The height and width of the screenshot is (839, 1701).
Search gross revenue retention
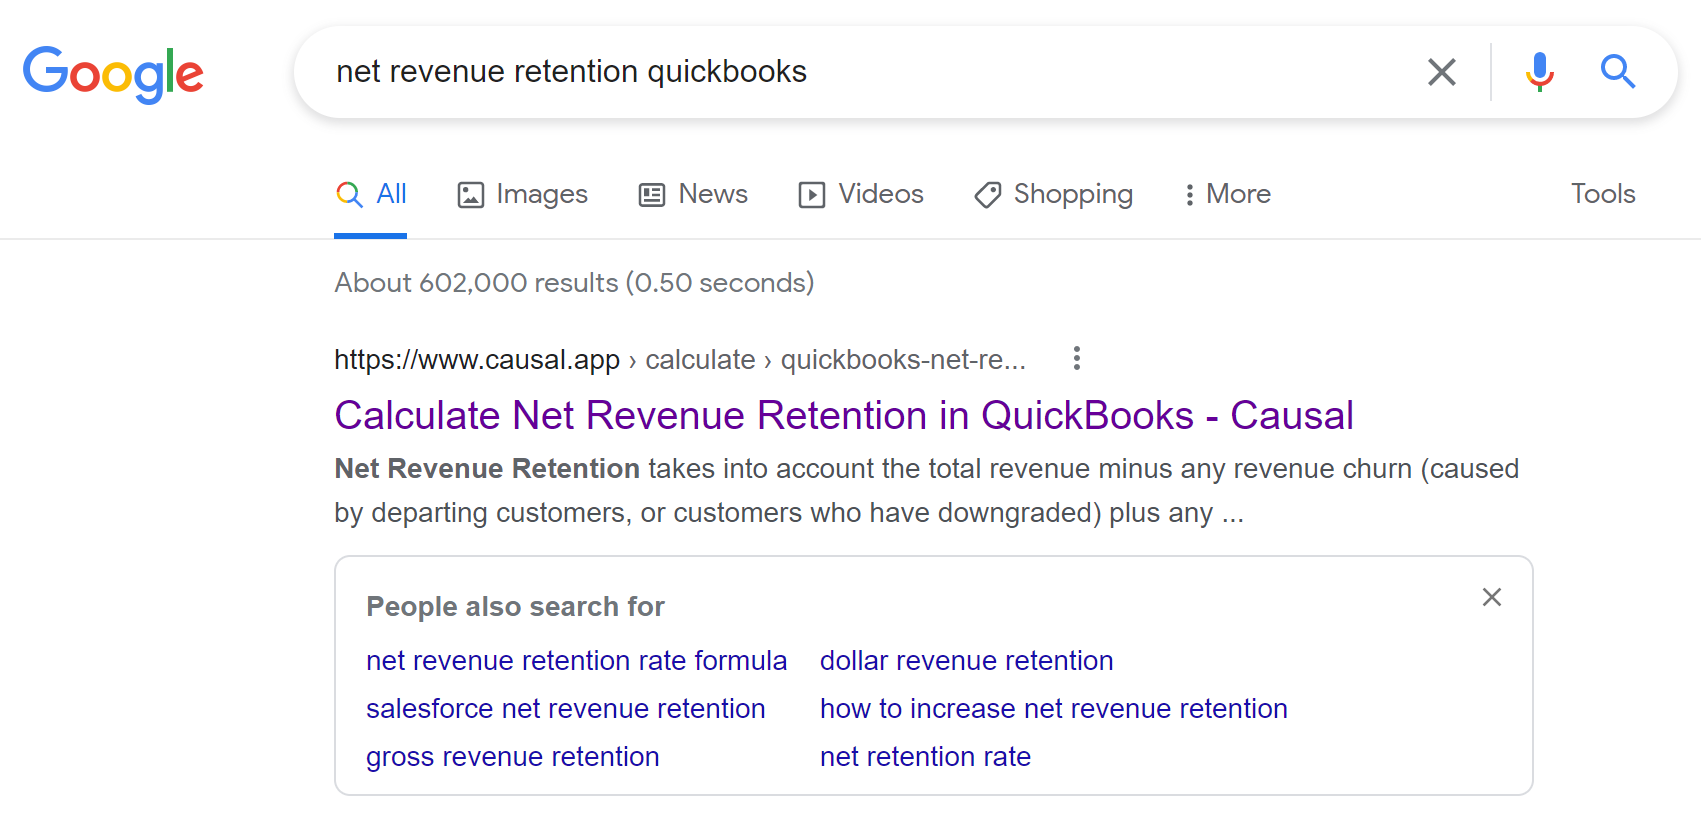point(513,757)
